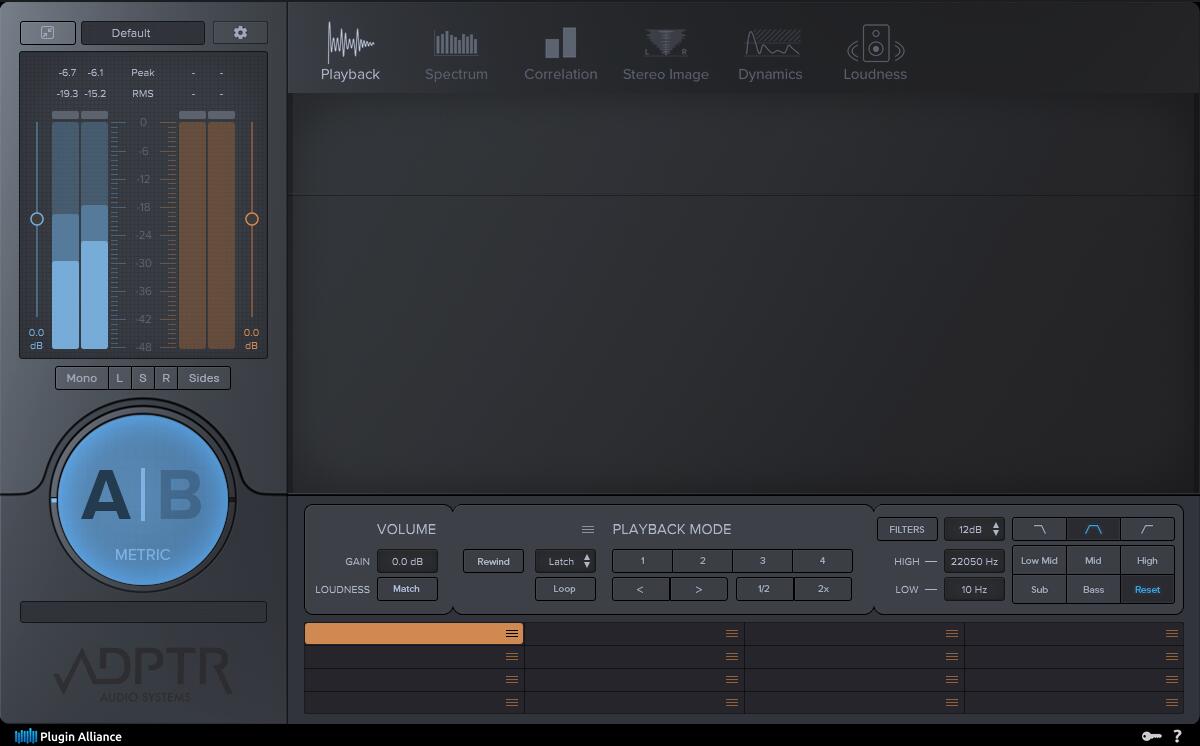Click the large A|B switch button
This screenshot has width=1200, height=746.
143,498
